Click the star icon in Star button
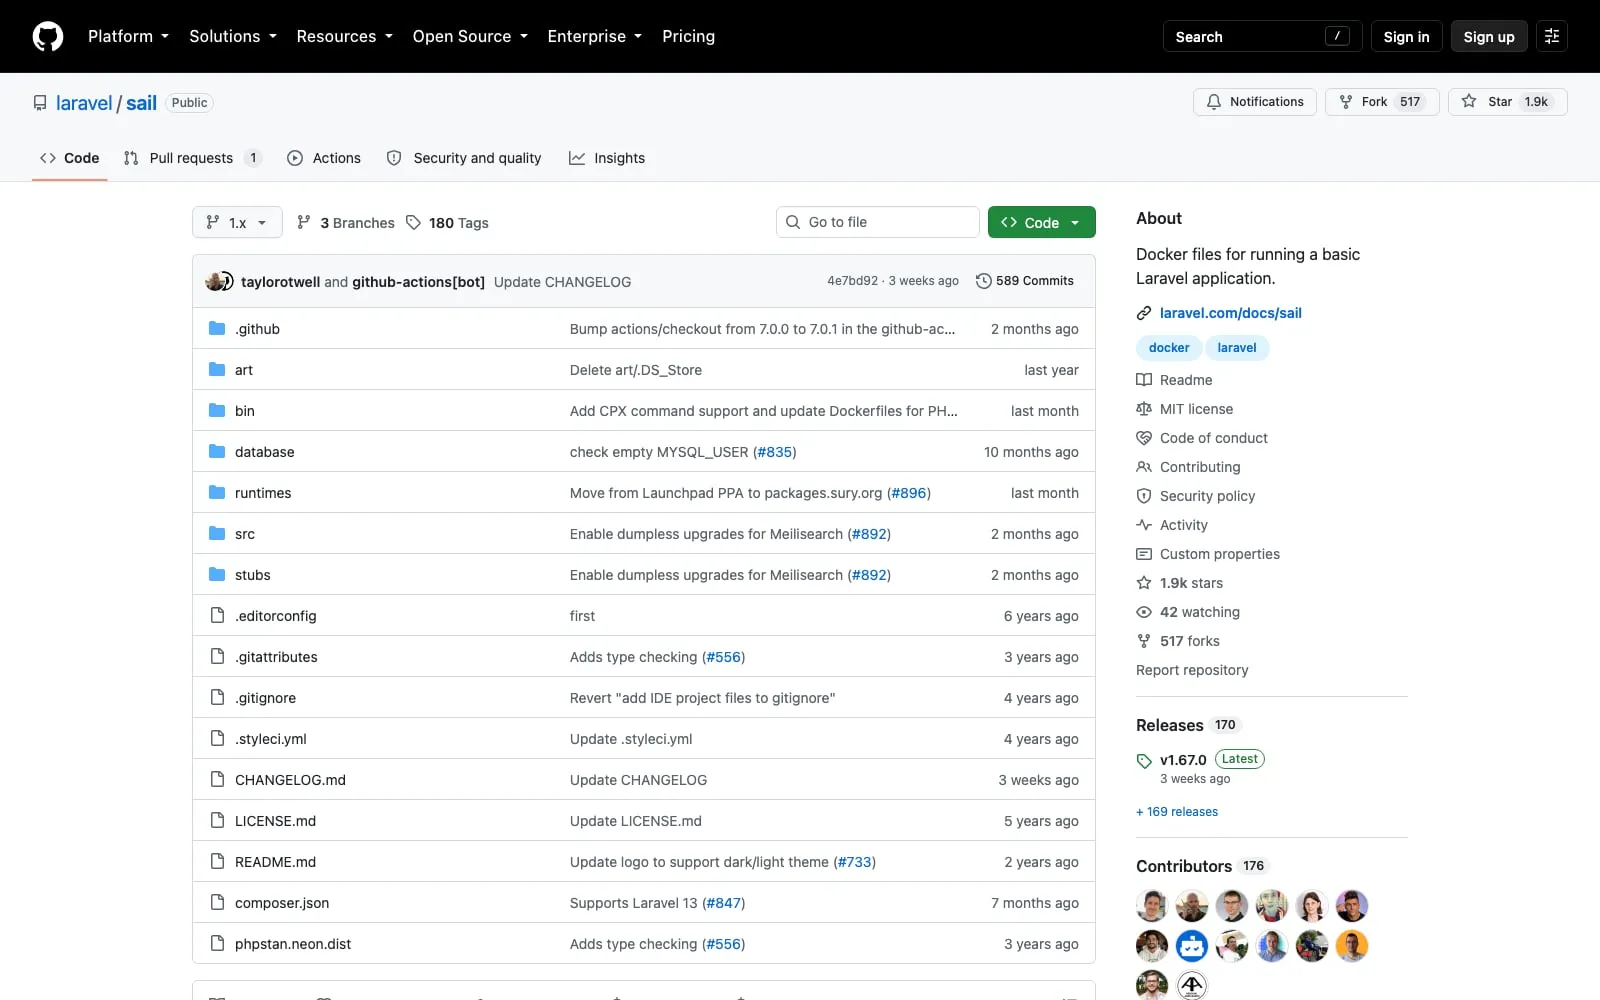 click(x=1469, y=101)
